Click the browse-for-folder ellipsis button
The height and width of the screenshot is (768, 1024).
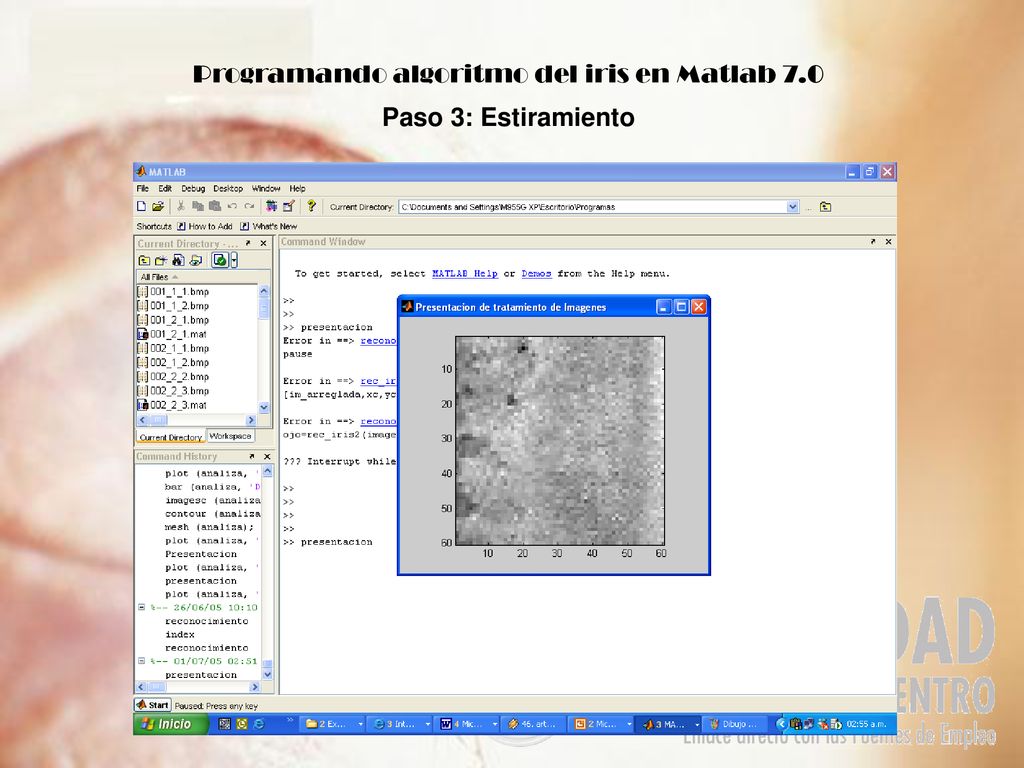coord(808,208)
